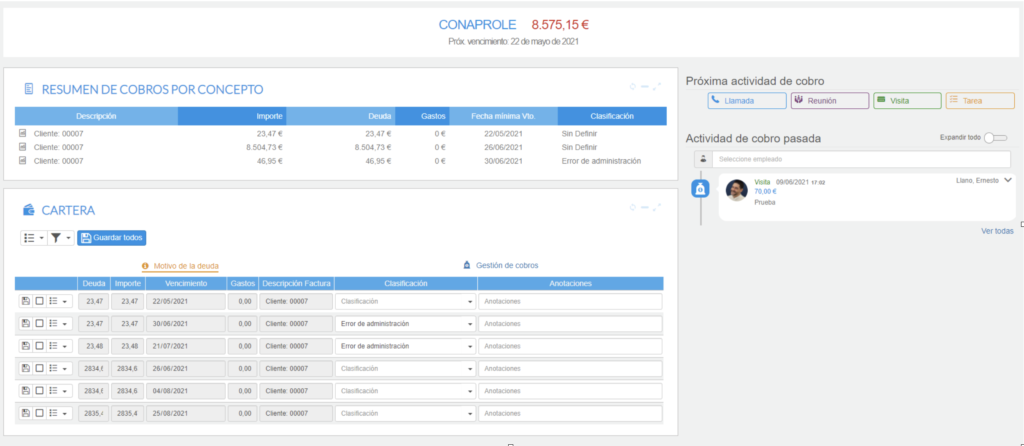The height and width of the screenshot is (446, 1024).
Task: Click save icon on 26/06/2021 Cartera row
Action: (x=25, y=368)
